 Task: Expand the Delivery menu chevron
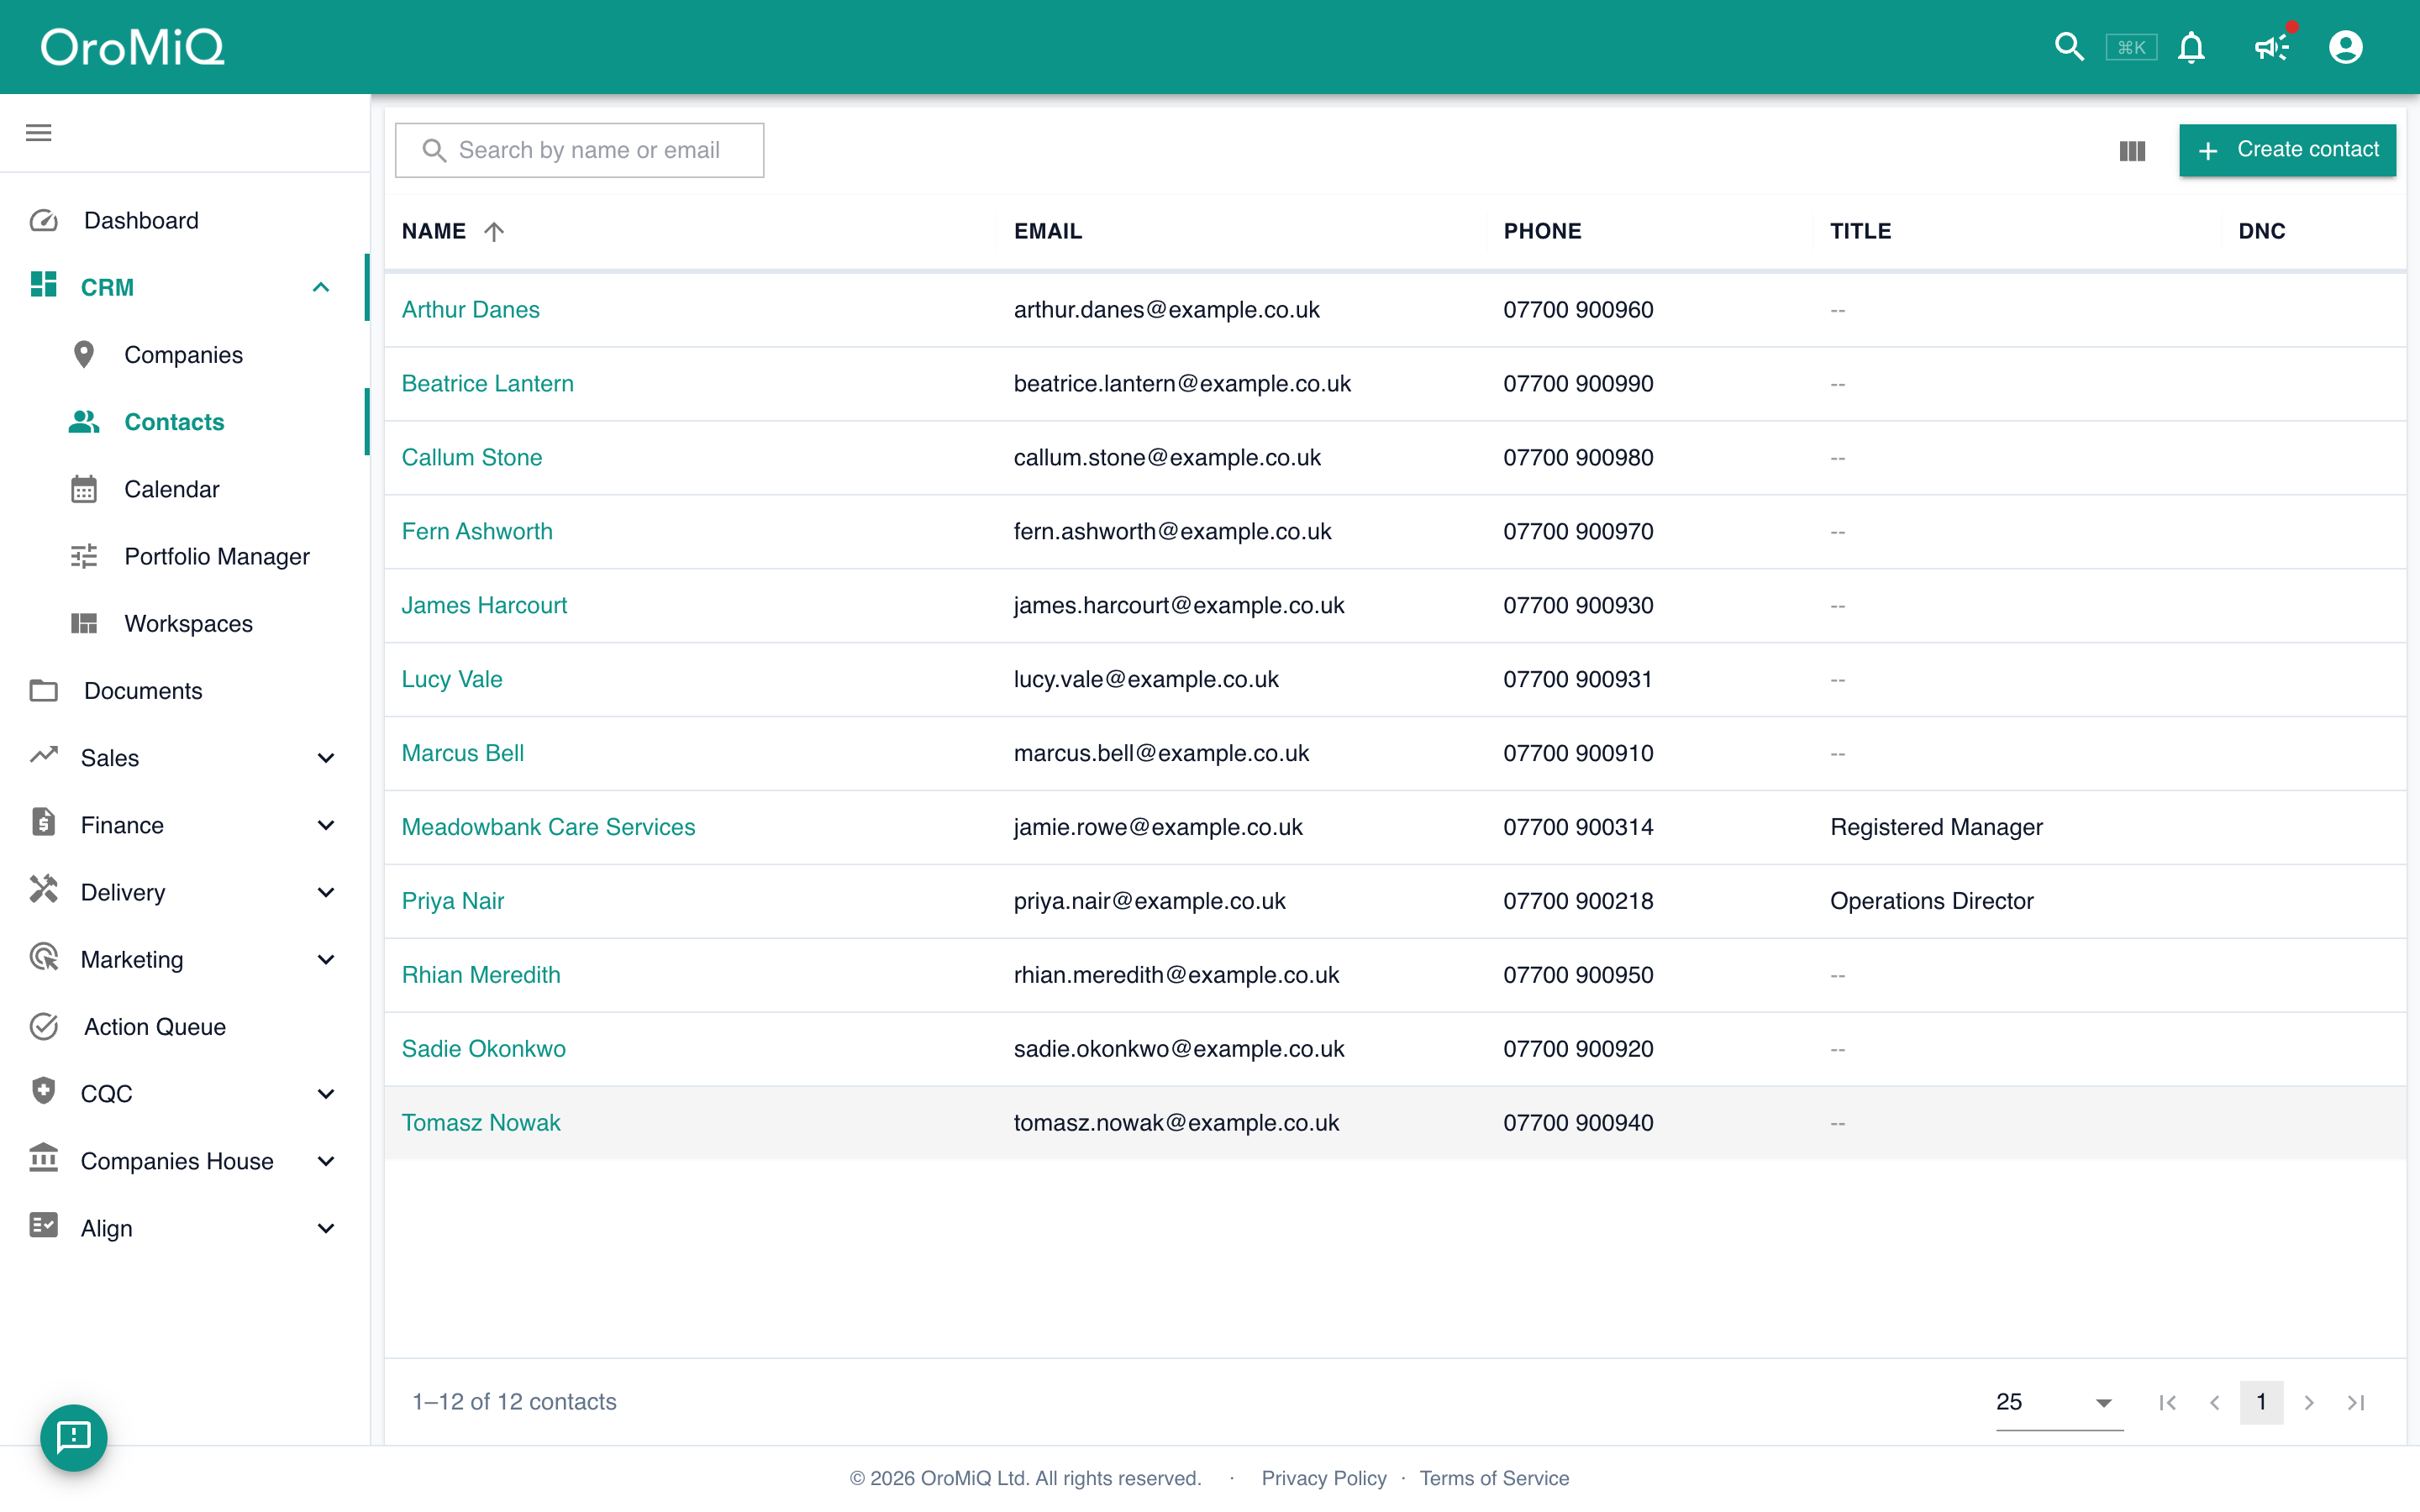pos(325,892)
